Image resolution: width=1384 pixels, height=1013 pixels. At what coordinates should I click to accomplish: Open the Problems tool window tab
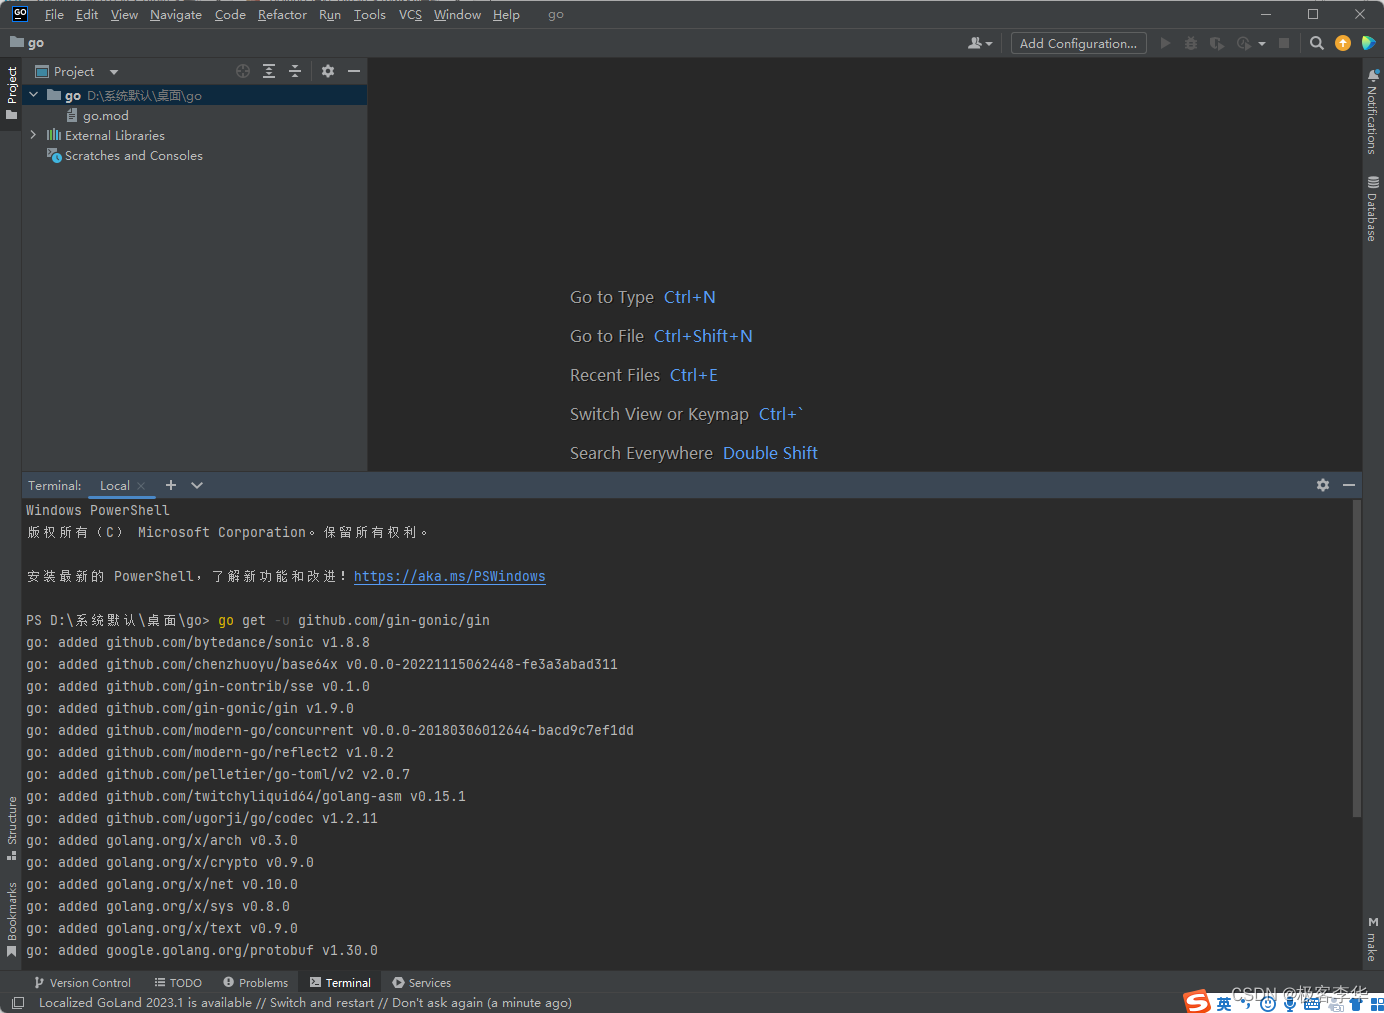click(256, 983)
